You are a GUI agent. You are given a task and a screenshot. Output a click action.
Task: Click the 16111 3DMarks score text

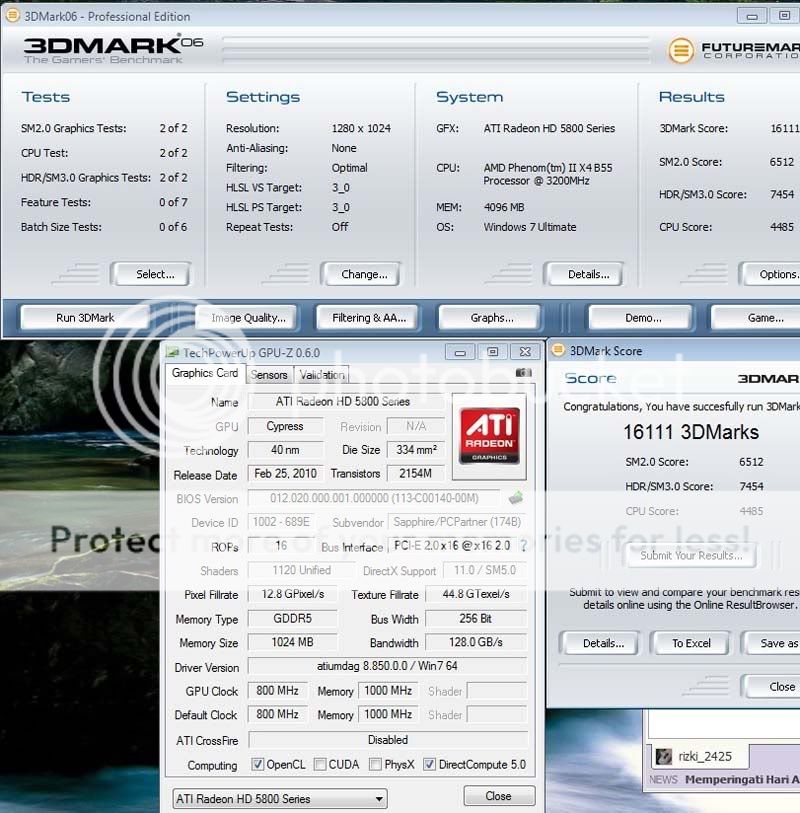(x=691, y=432)
